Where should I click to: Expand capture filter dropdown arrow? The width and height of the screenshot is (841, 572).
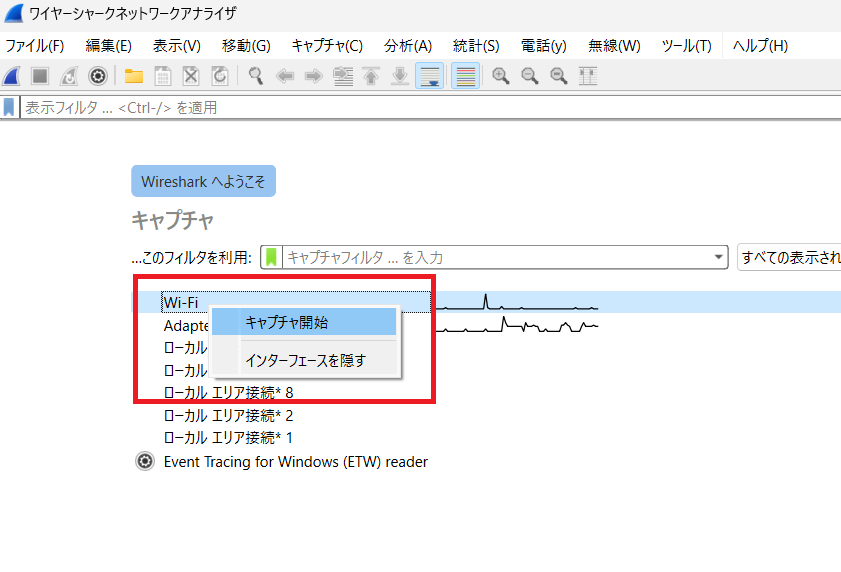(x=719, y=258)
